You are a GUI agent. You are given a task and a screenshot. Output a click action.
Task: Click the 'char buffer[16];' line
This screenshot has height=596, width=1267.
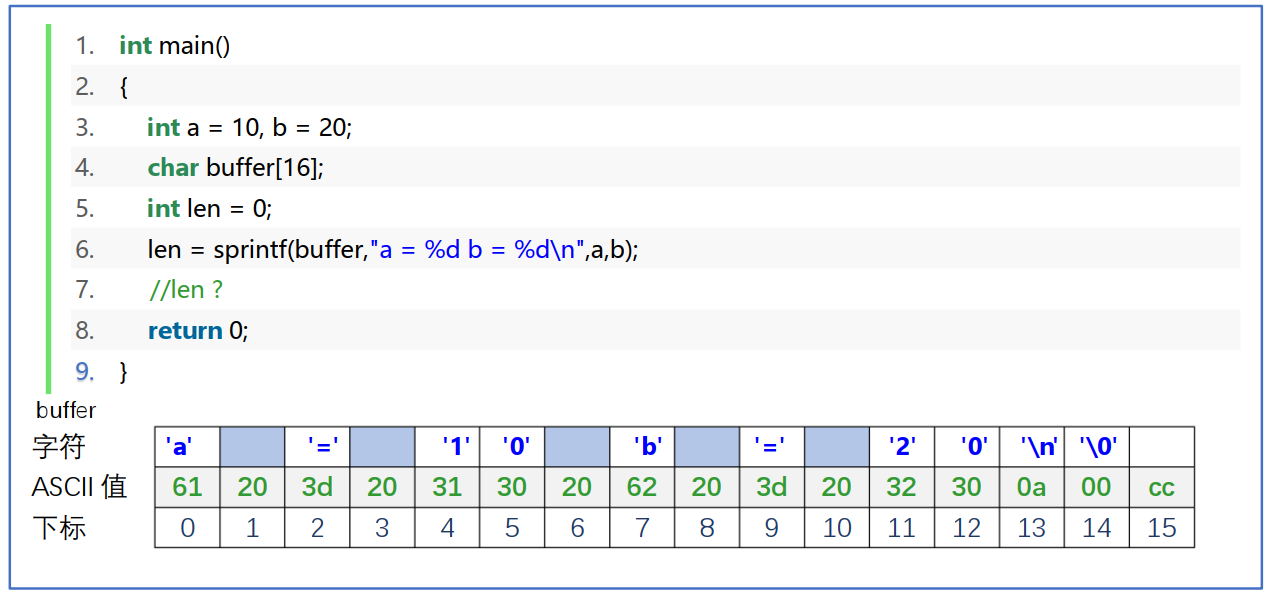[236, 168]
